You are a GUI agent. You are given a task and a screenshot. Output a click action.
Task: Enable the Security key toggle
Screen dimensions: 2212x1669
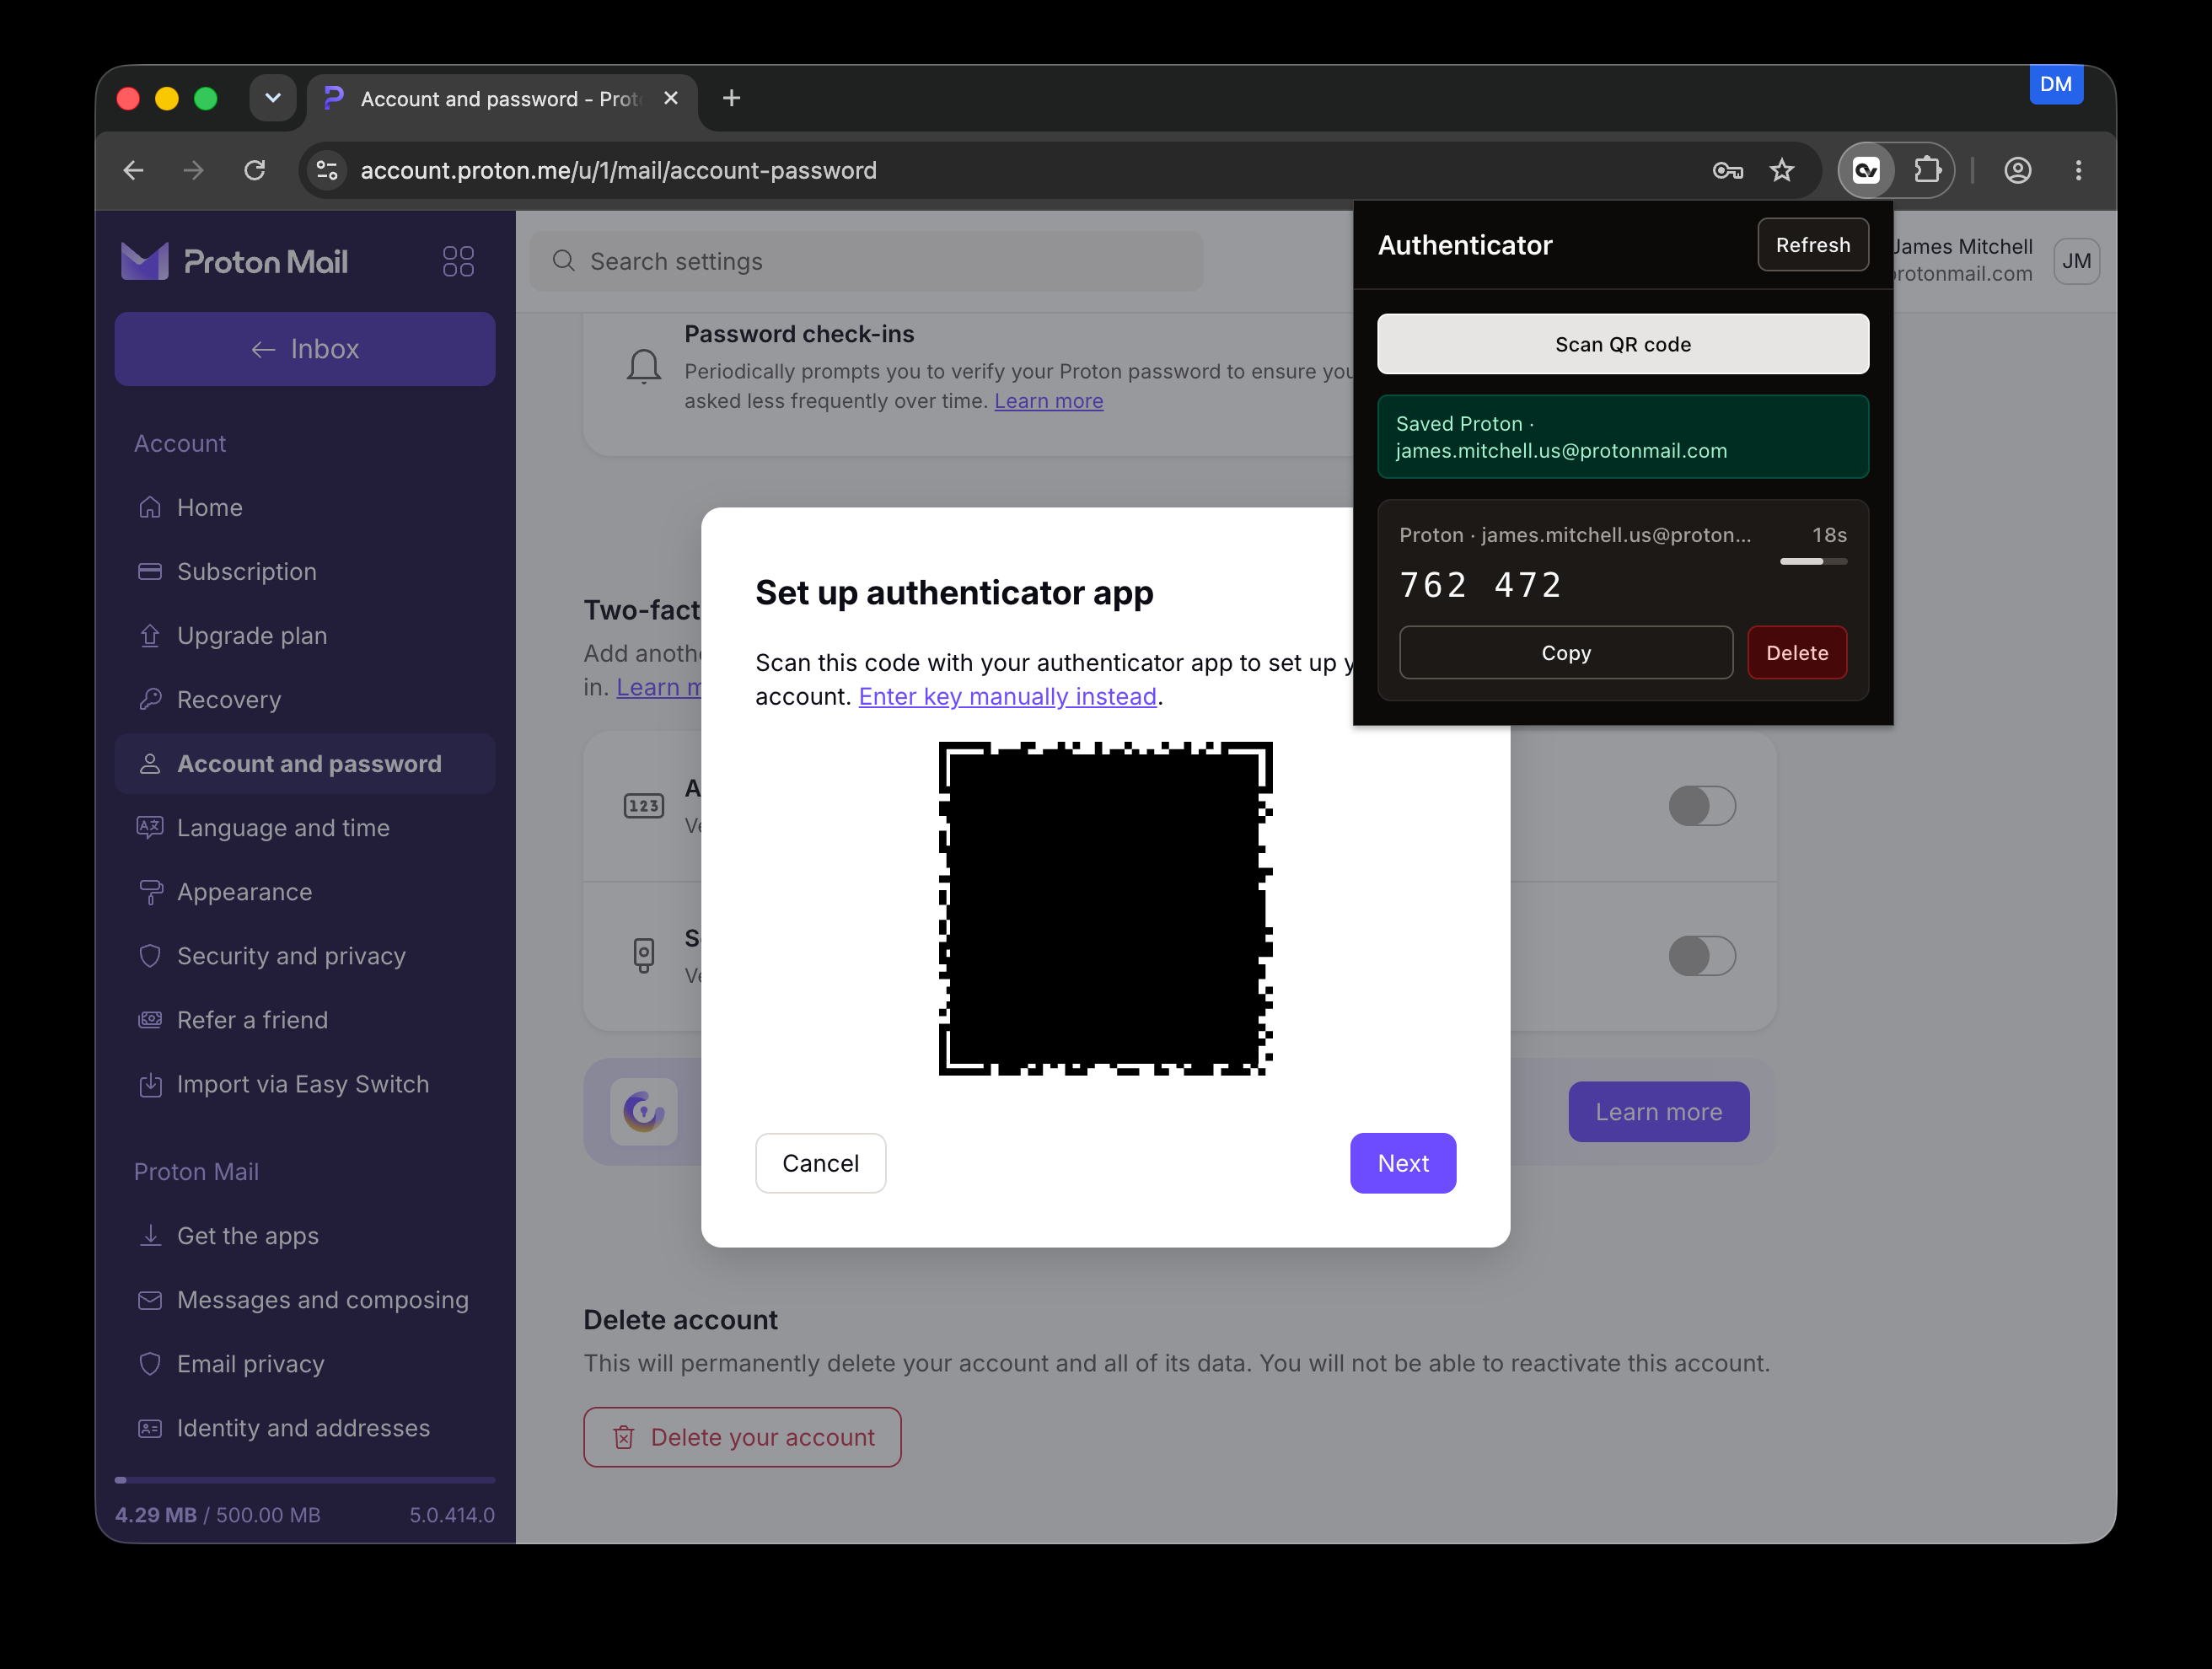pos(1702,956)
